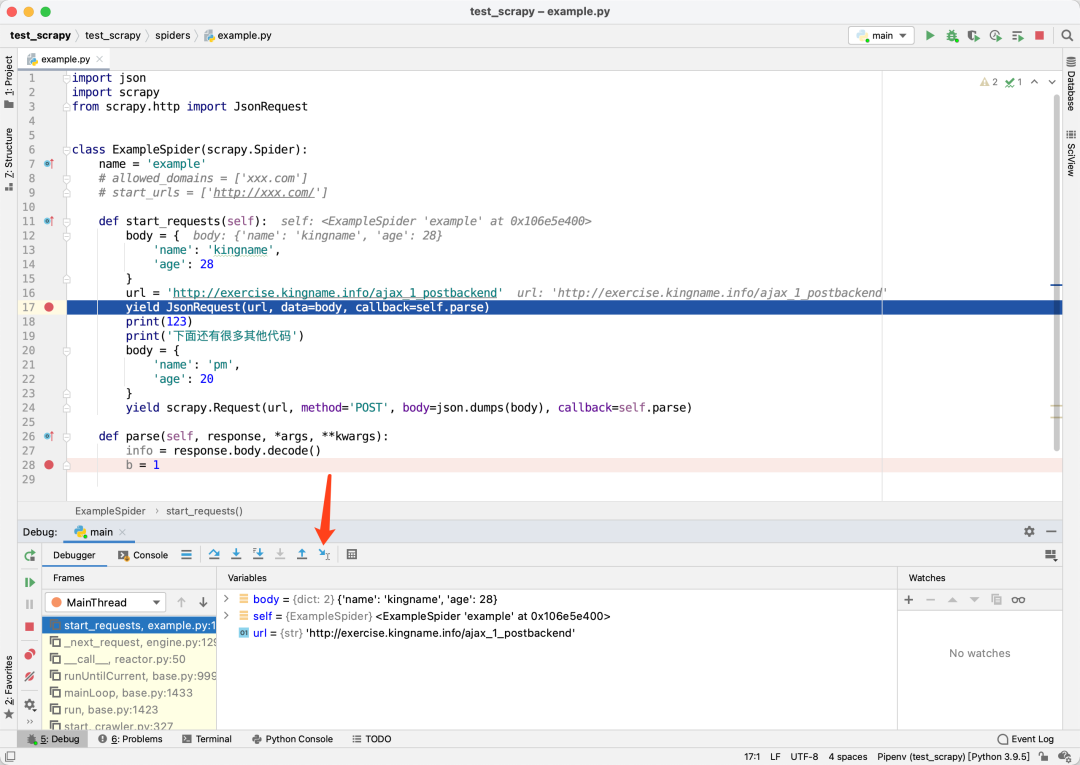Click the Profile main icon
Viewport: 1080px width, 765px height.
pyautogui.click(x=995, y=35)
